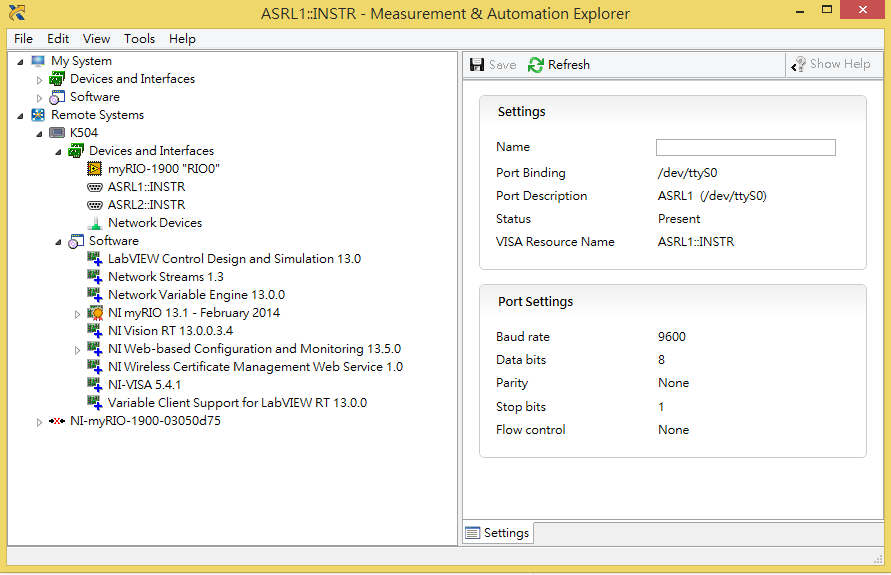
Task: Click the NI Vision RT icon
Action: click(x=94, y=331)
